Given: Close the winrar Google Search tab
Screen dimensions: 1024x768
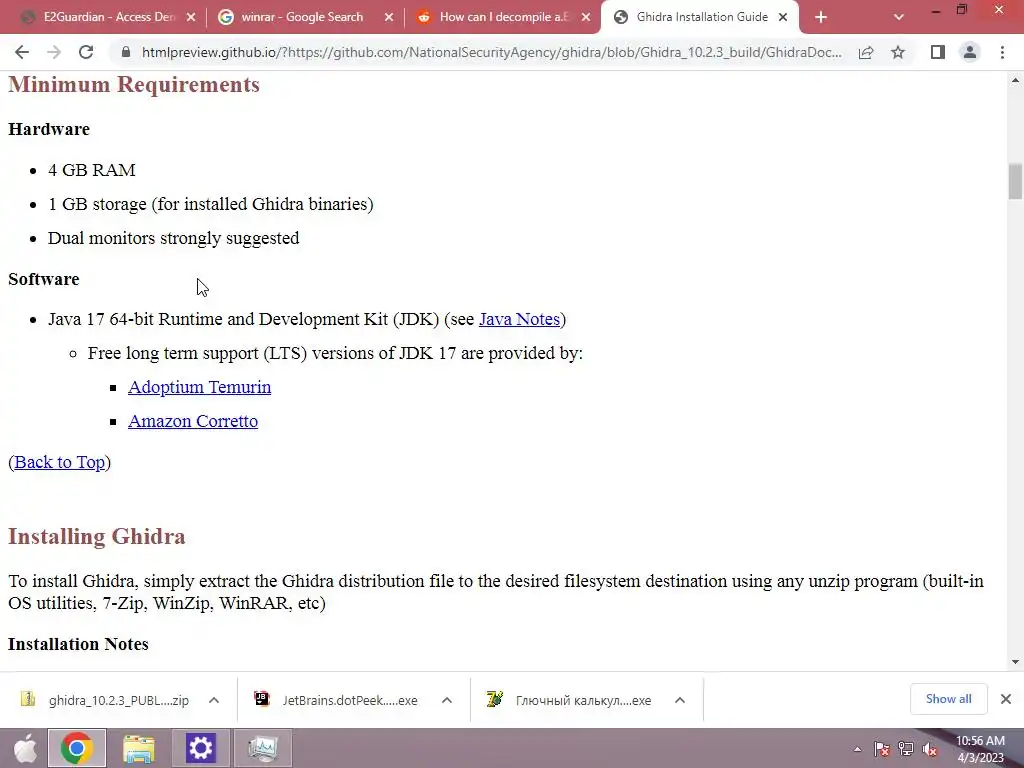Looking at the screenshot, I should click(x=389, y=18).
